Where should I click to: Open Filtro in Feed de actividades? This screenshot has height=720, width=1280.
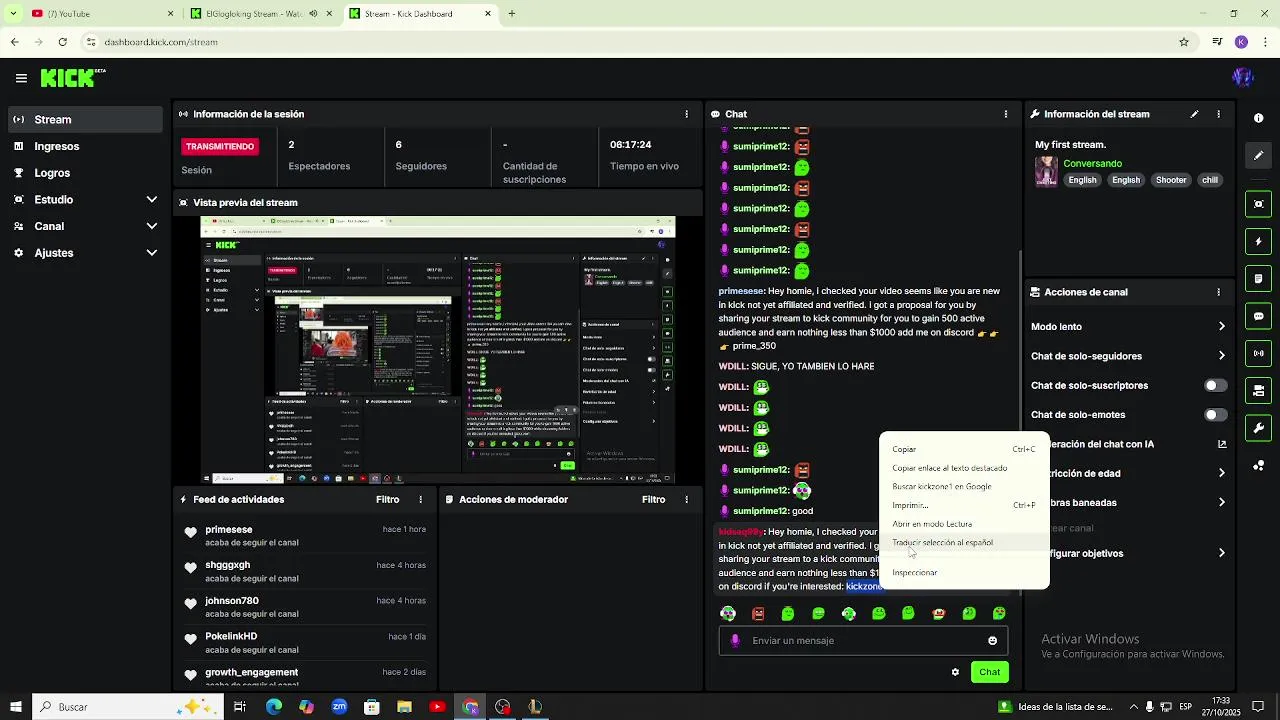click(x=387, y=499)
